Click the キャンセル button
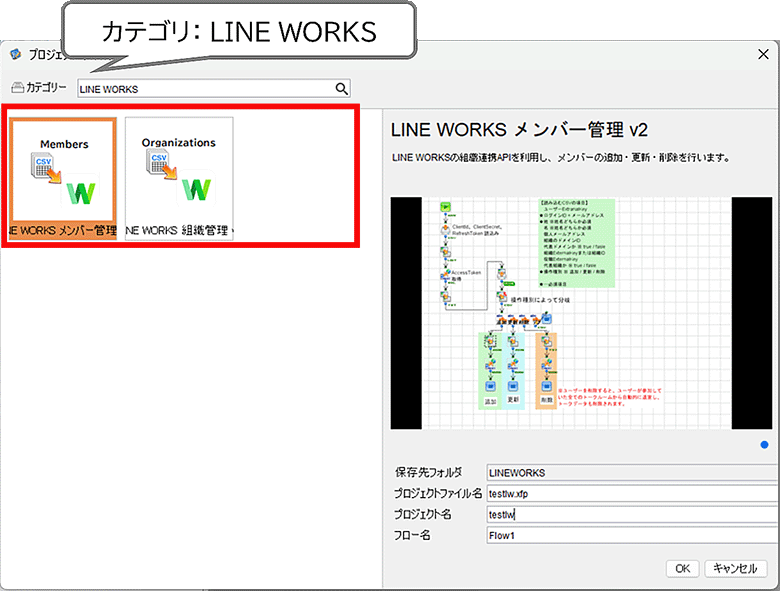The image size is (780, 591). pyautogui.click(x=735, y=568)
